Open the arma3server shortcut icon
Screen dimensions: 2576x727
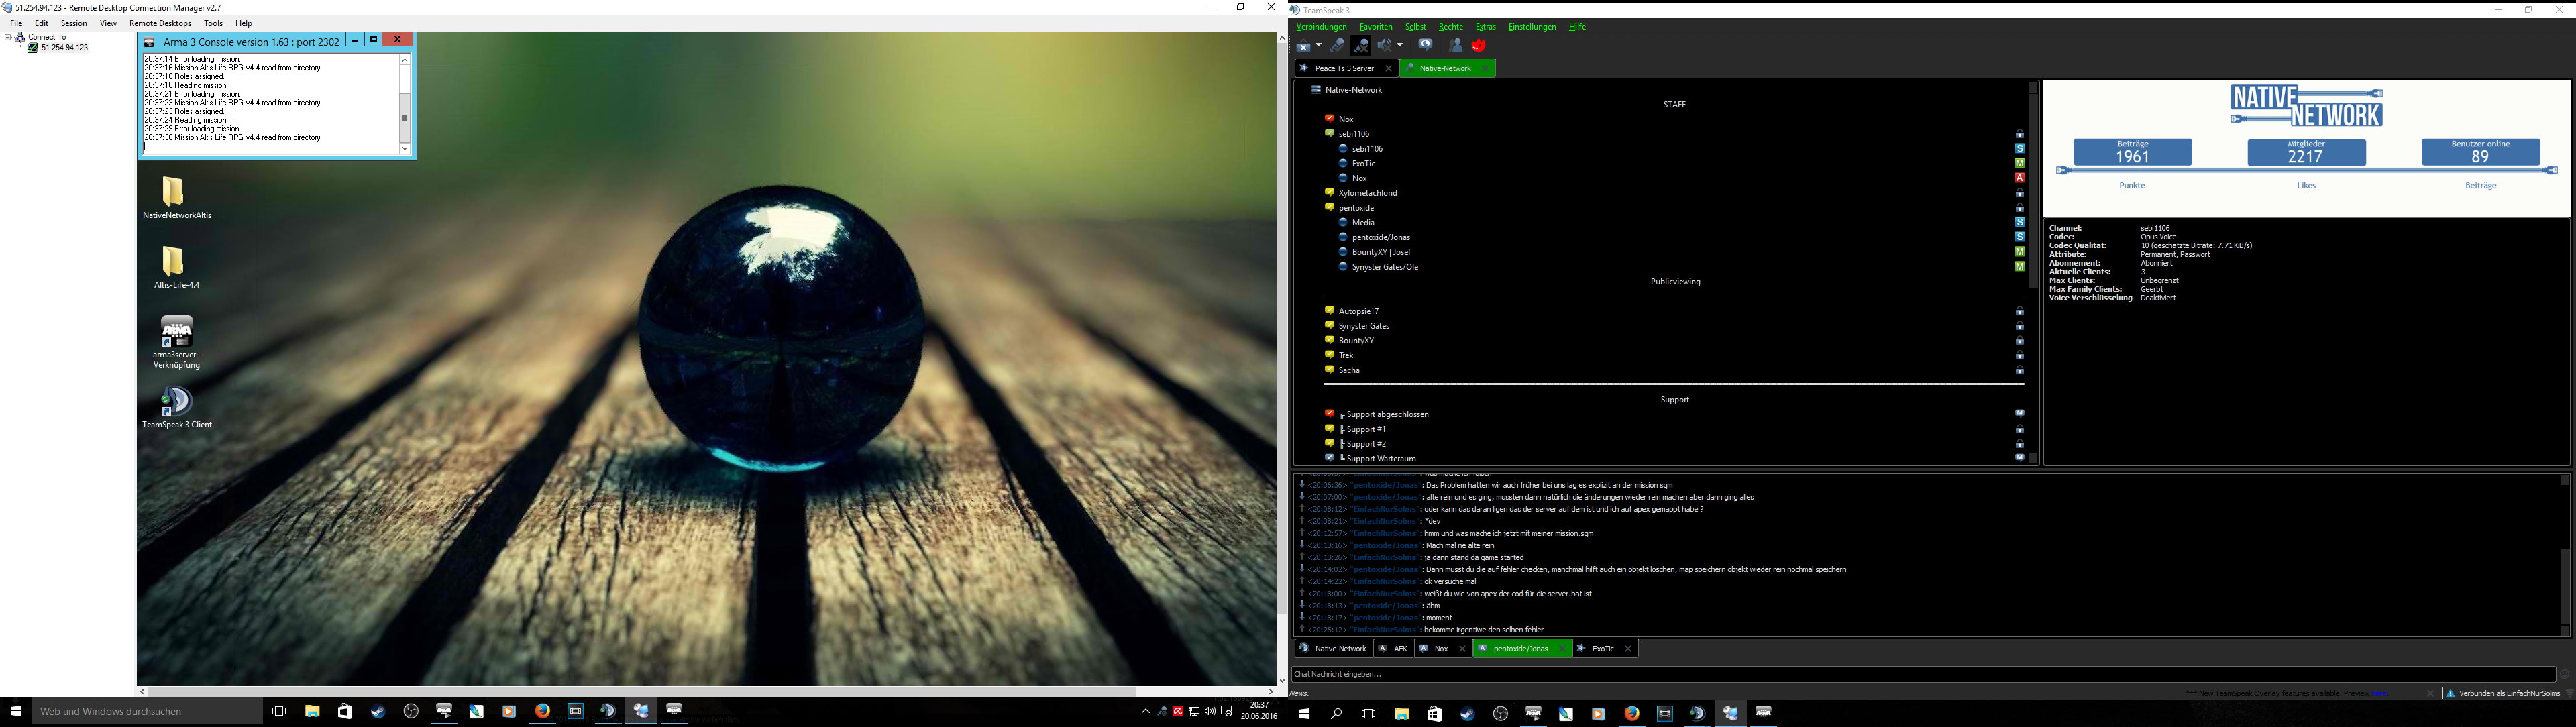(177, 332)
